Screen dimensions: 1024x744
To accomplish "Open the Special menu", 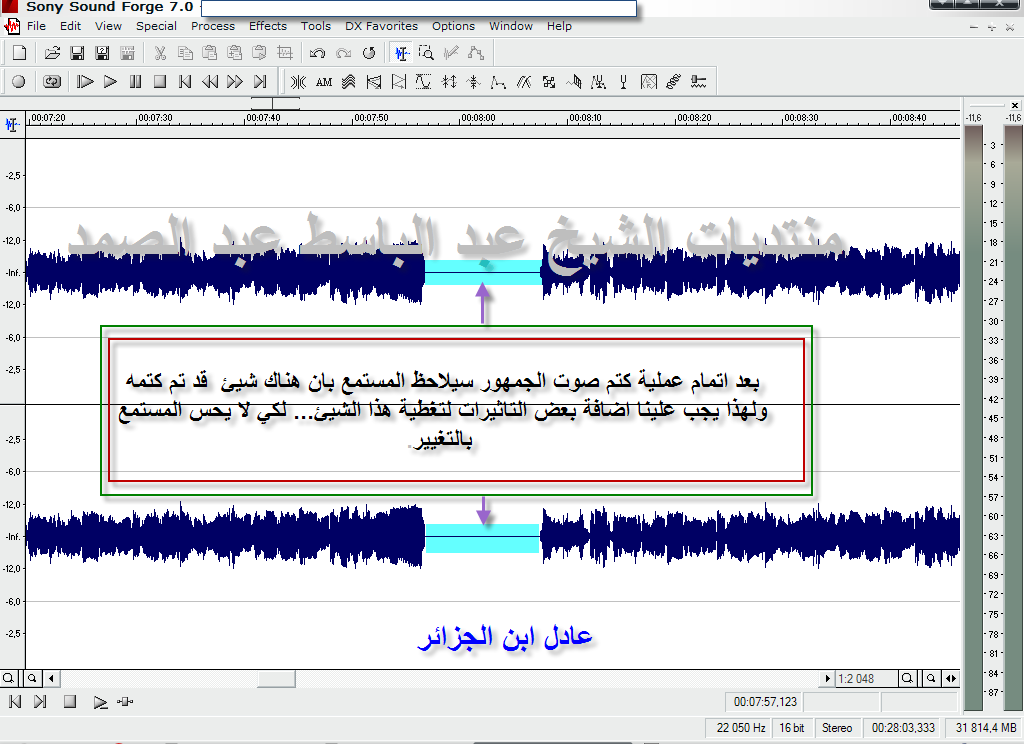I will click(x=156, y=26).
